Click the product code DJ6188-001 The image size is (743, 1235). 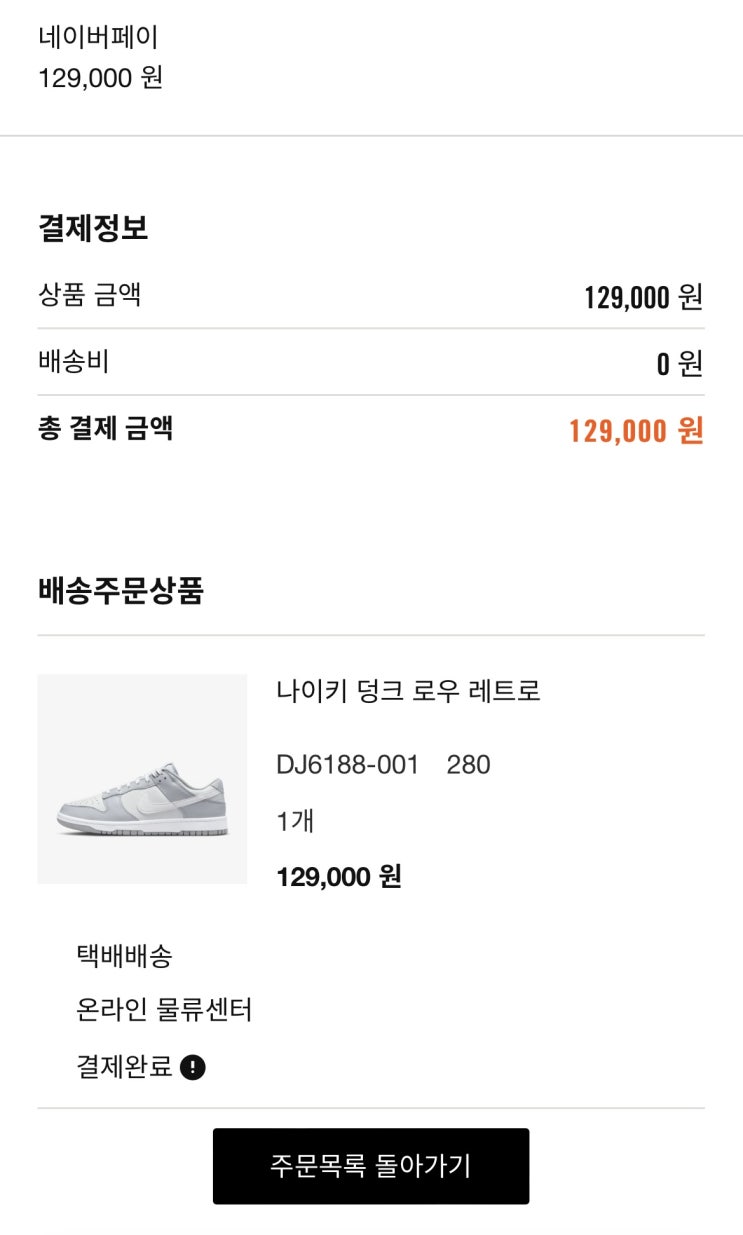click(x=347, y=765)
